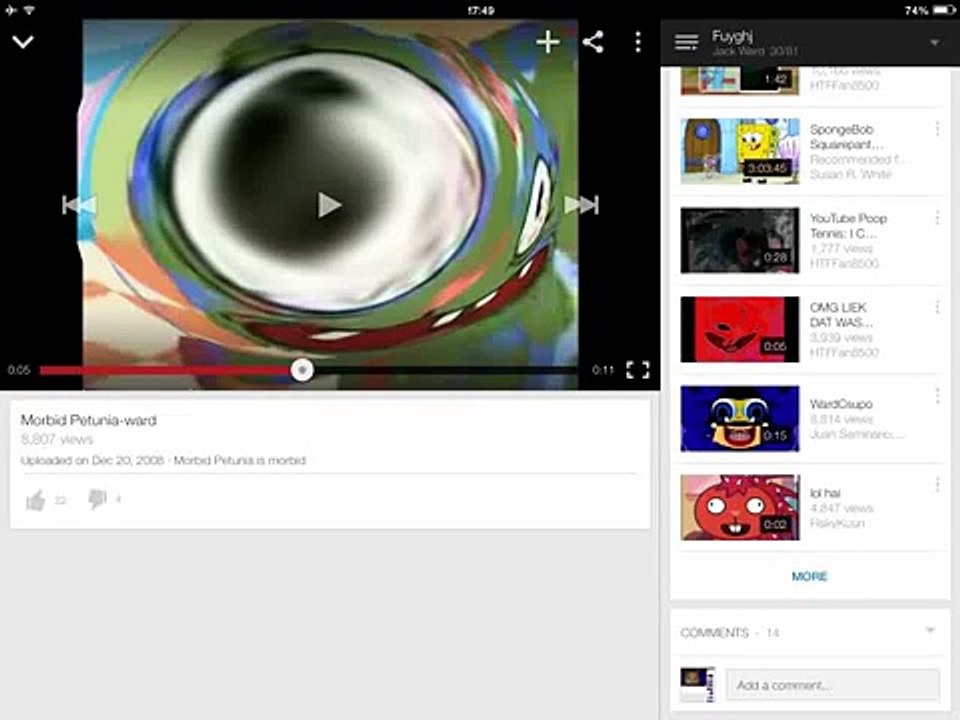The width and height of the screenshot is (960, 720).
Task: Open the YouTube Poop Tennis video thumbnail
Action: click(x=740, y=240)
